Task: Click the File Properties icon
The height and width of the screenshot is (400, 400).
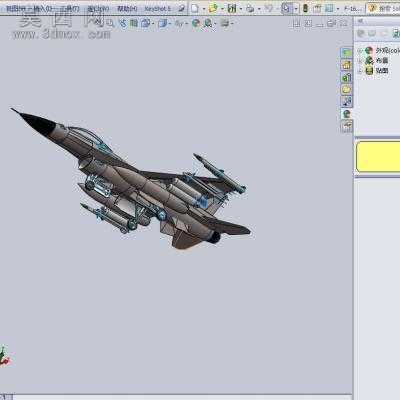Action: 317,8
